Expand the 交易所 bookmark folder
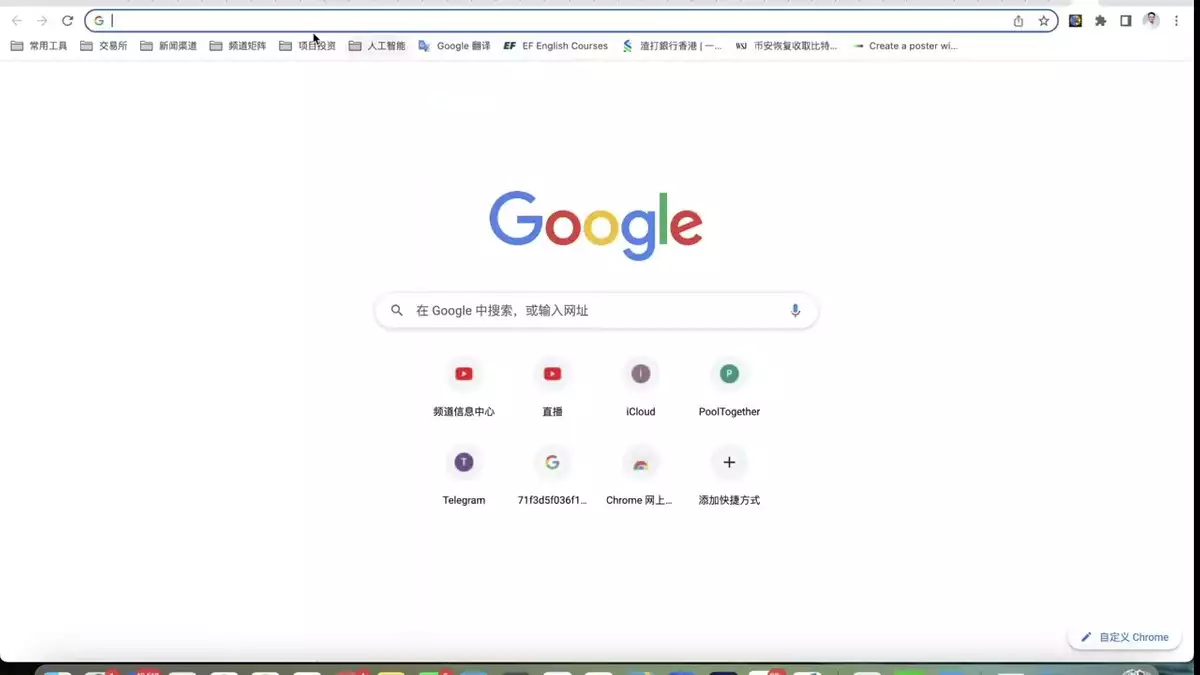The height and width of the screenshot is (675, 1200). pyautogui.click(x=104, y=46)
